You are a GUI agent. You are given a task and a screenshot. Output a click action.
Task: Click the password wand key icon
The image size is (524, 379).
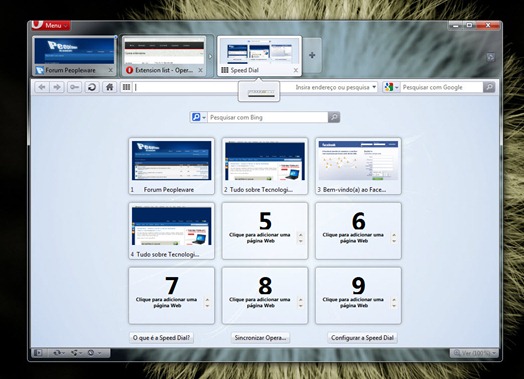pyautogui.click(x=74, y=88)
